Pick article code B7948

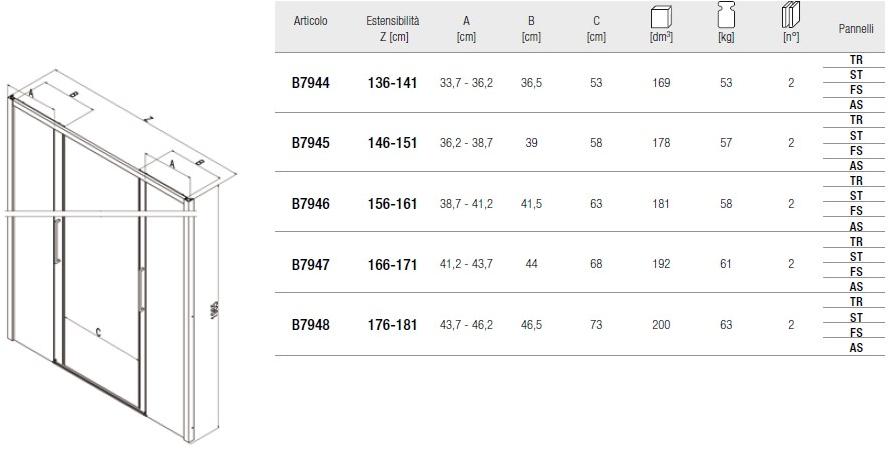click(310, 325)
